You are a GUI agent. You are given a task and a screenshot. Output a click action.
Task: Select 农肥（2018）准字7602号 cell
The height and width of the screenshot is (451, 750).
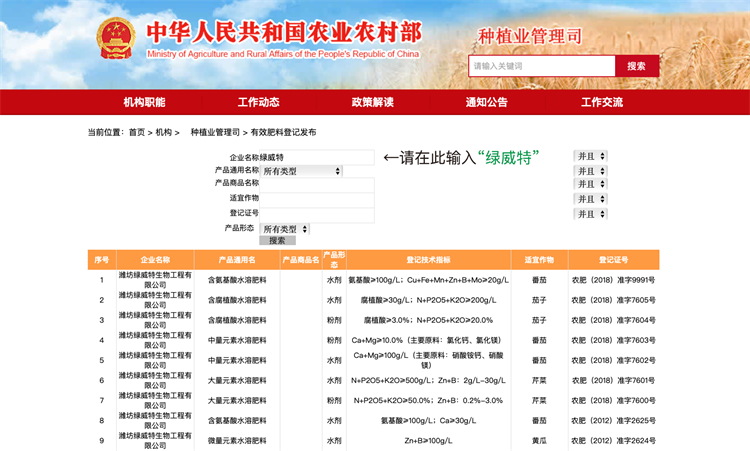click(x=614, y=360)
